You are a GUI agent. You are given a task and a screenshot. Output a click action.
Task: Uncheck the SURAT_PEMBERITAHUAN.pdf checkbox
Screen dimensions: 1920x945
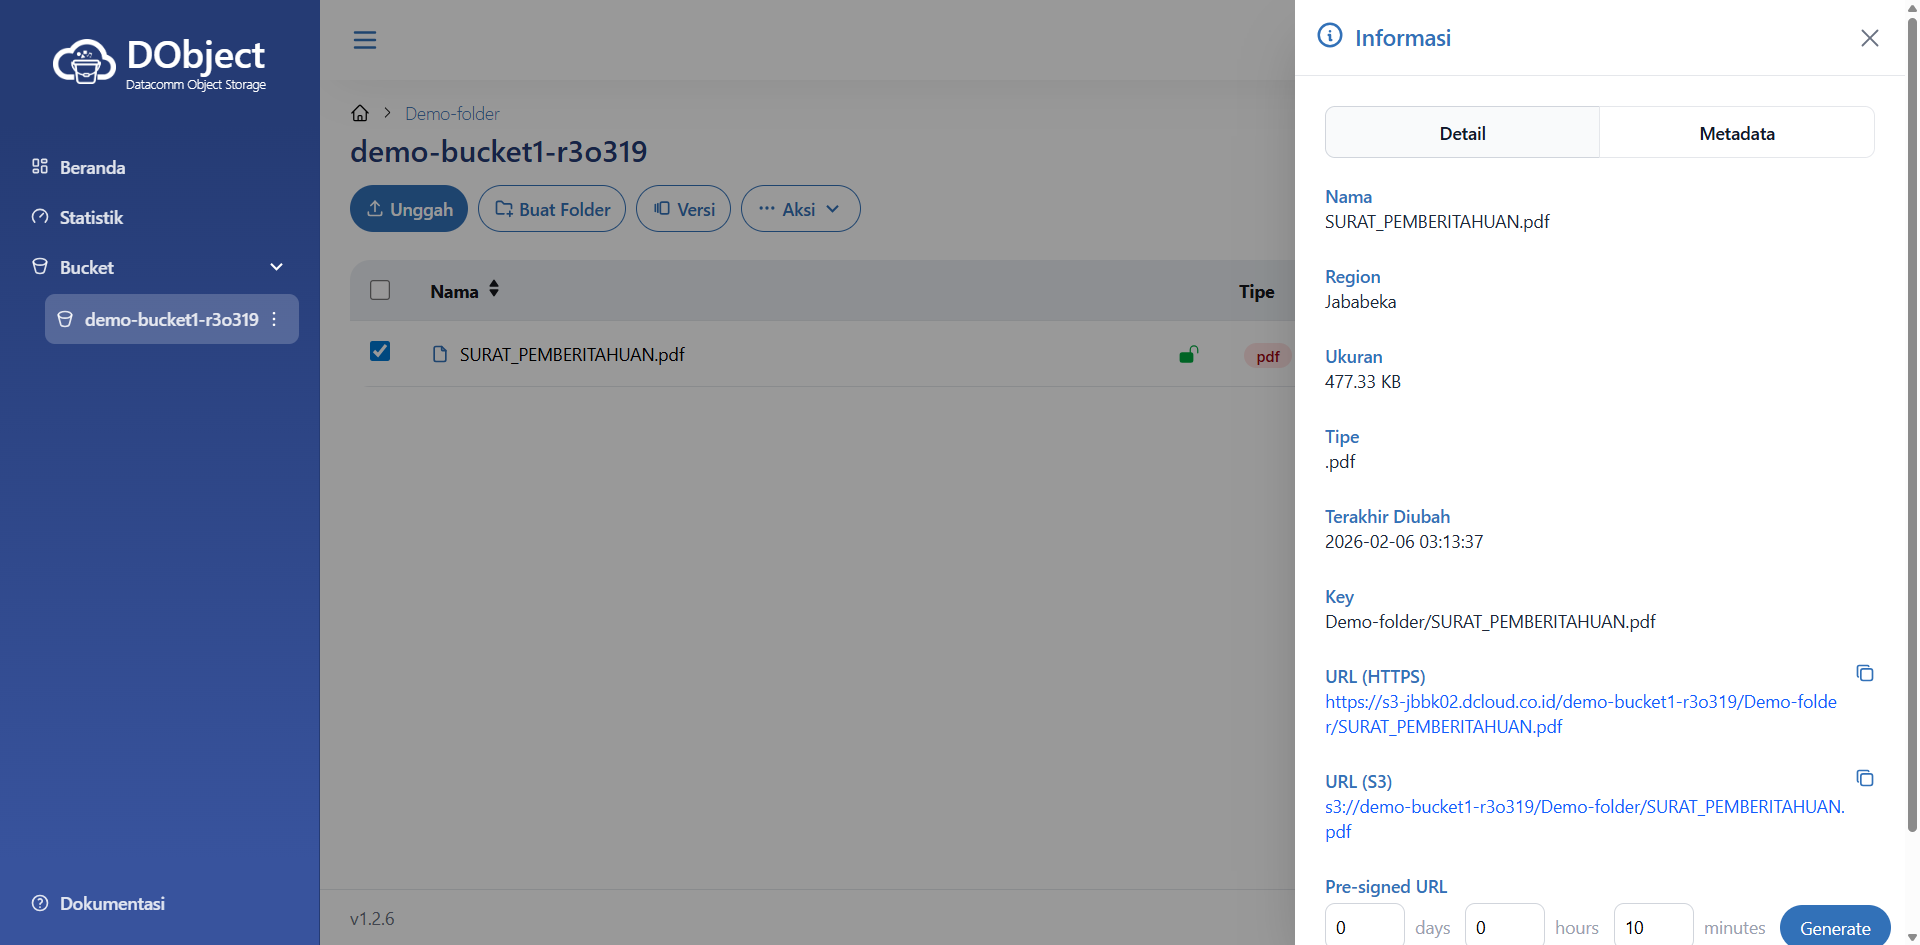[380, 351]
